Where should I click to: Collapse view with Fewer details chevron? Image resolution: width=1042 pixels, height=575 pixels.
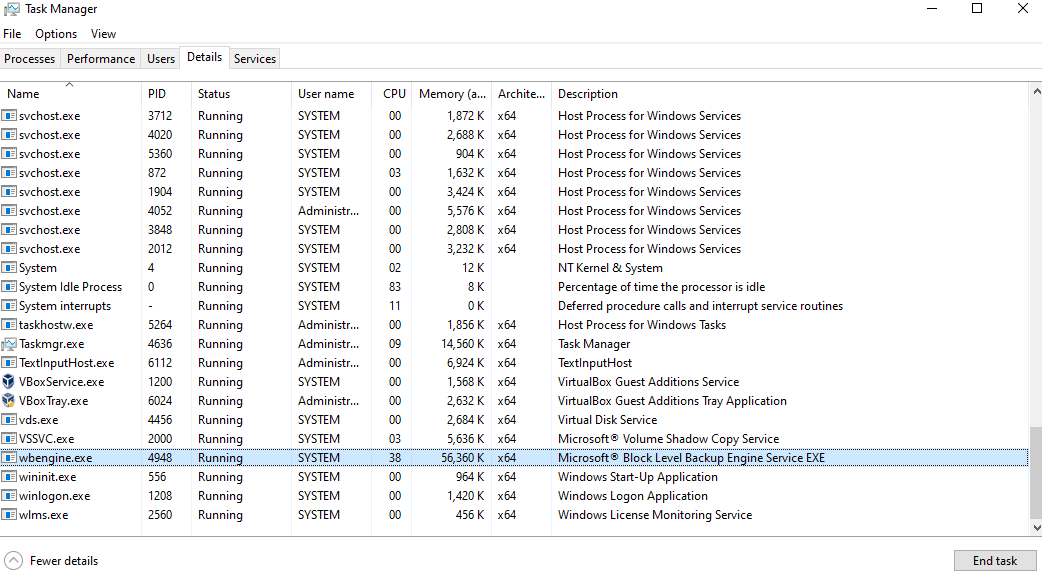click(13, 560)
